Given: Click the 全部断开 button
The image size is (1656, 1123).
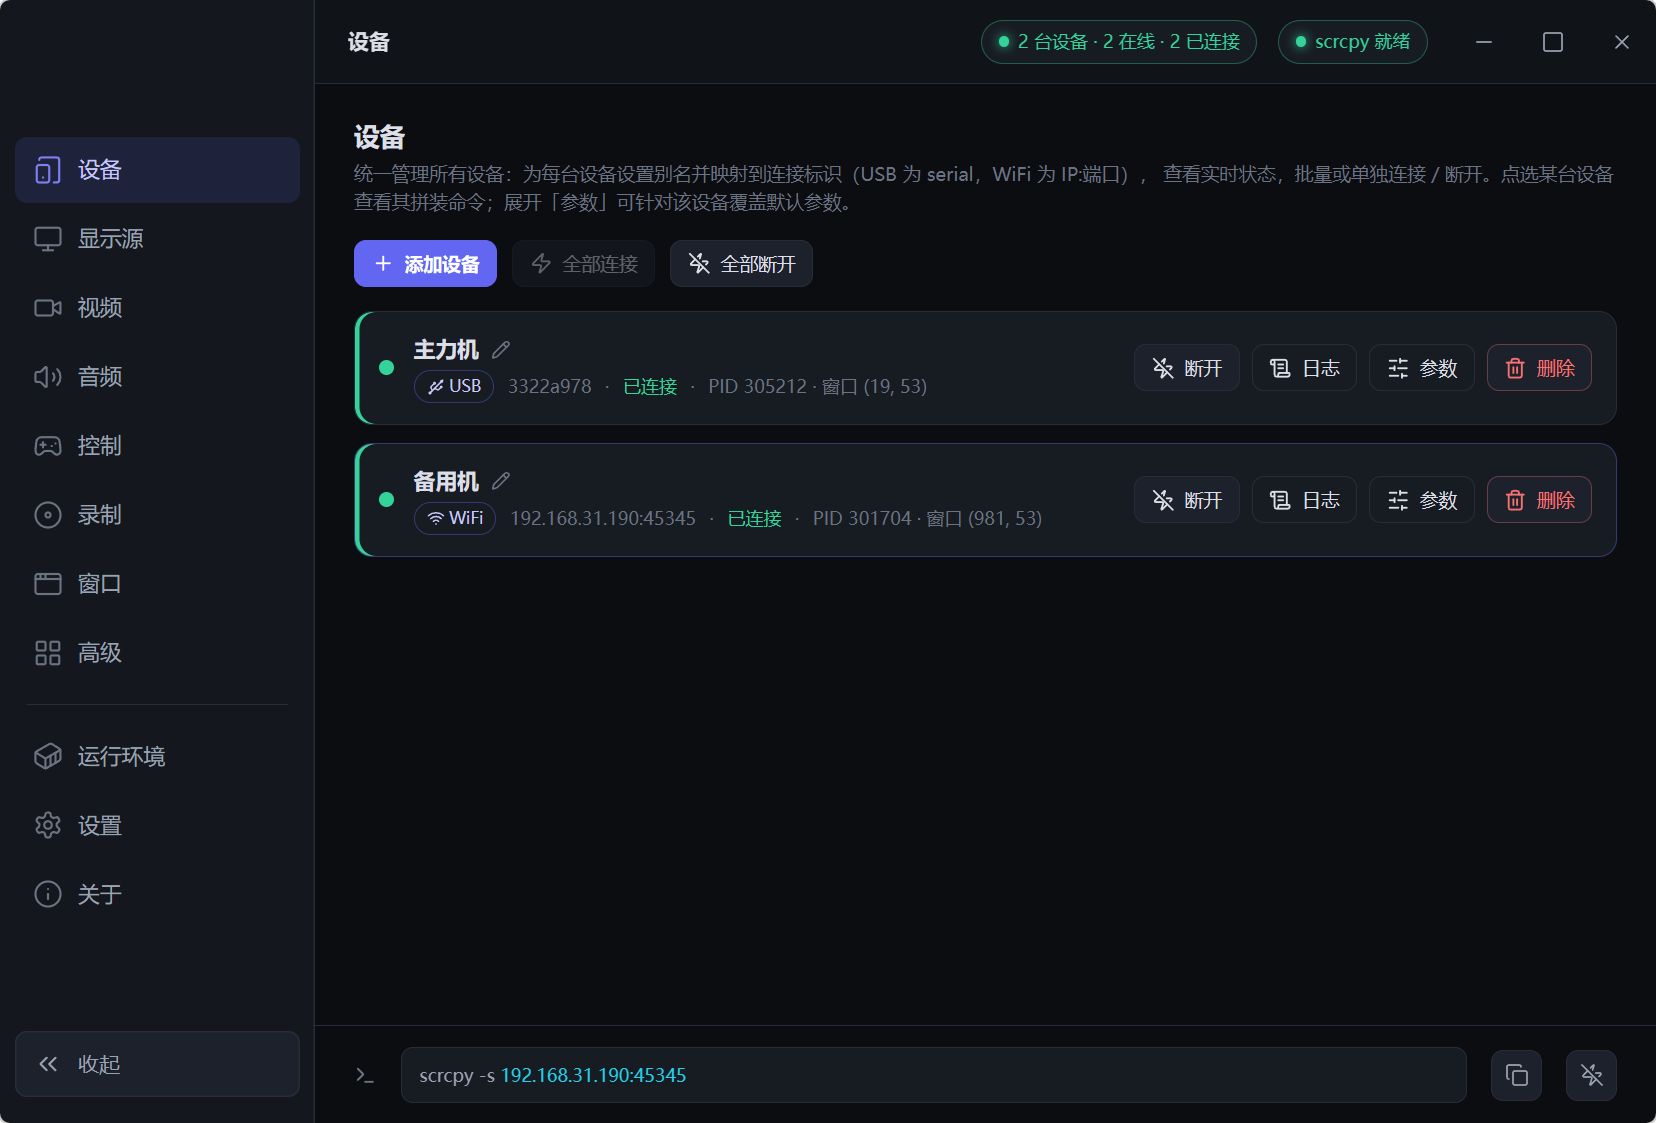Looking at the screenshot, I should 741,264.
